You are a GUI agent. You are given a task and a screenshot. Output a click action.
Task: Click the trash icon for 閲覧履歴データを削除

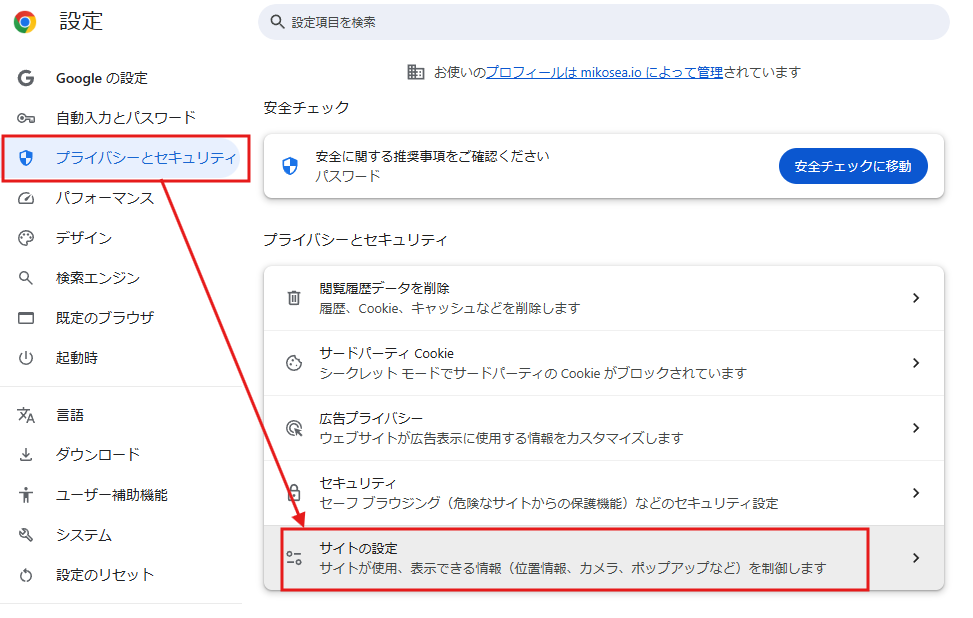pyautogui.click(x=294, y=298)
